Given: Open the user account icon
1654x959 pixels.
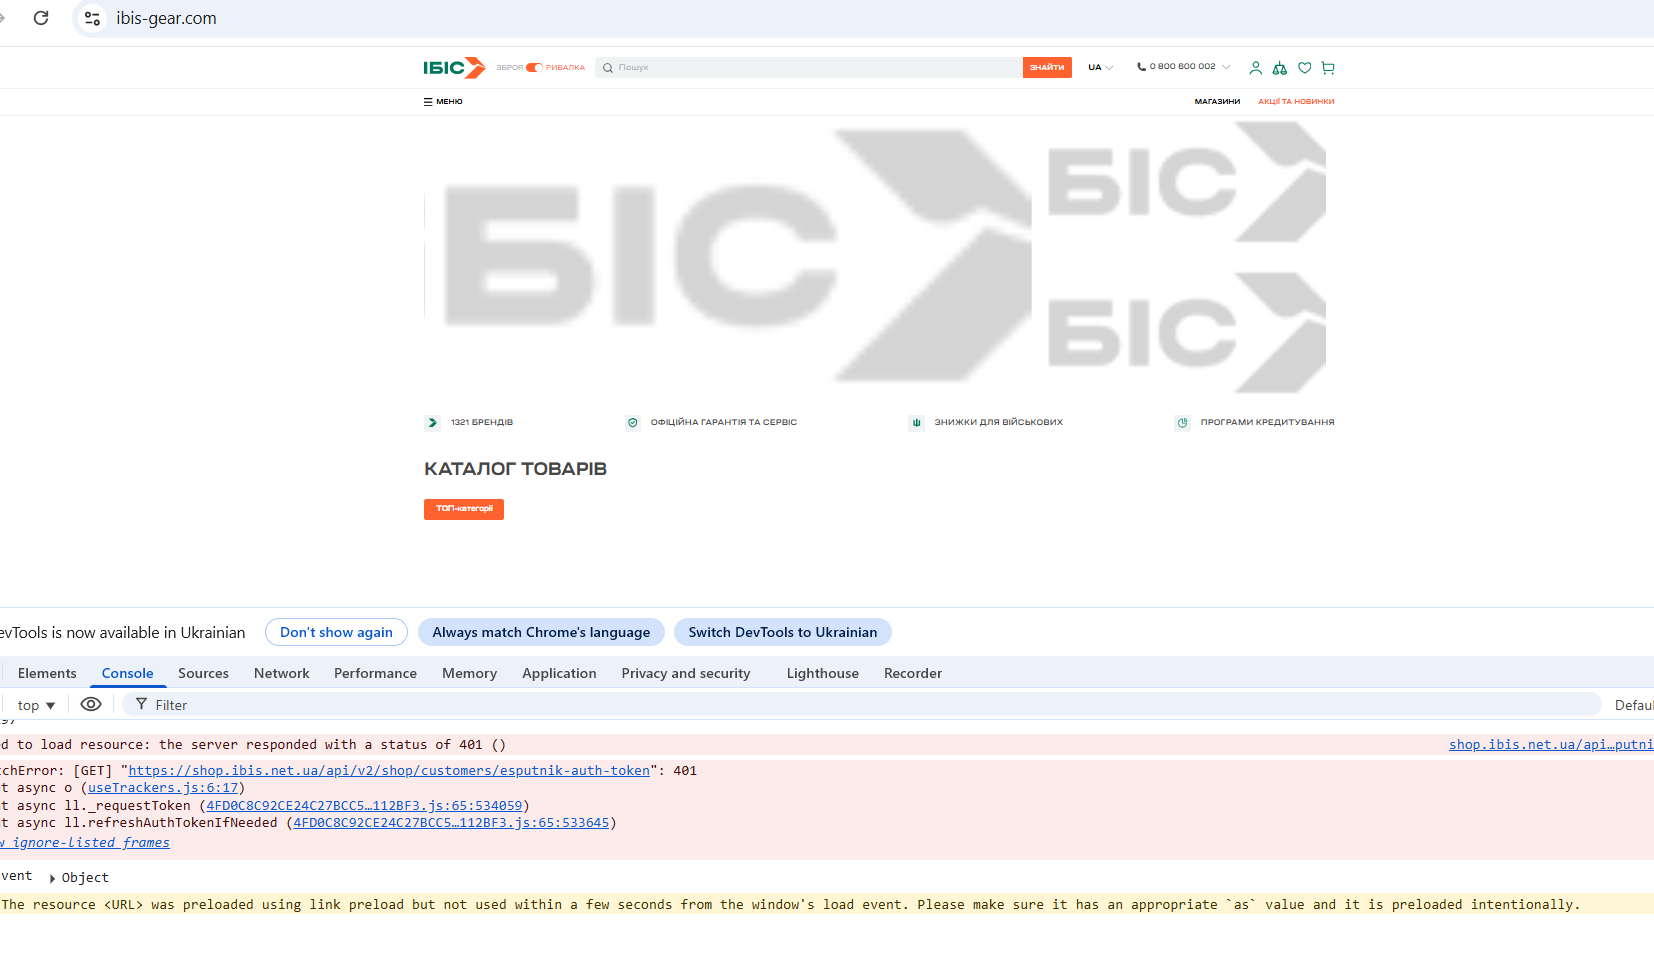Looking at the screenshot, I should tap(1255, 68).
